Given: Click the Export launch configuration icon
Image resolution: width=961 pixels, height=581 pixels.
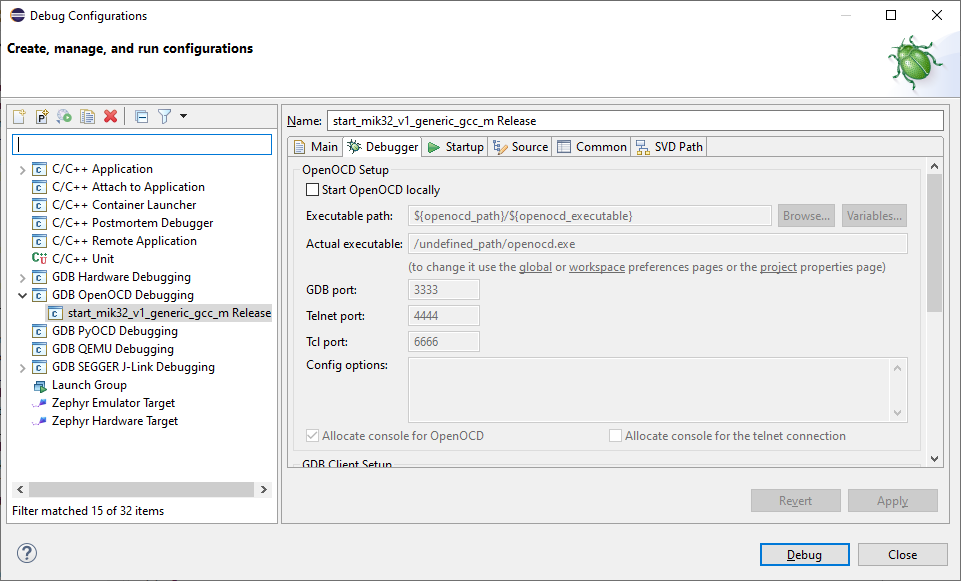Looking at the screenshot, I should pos(64,117).
